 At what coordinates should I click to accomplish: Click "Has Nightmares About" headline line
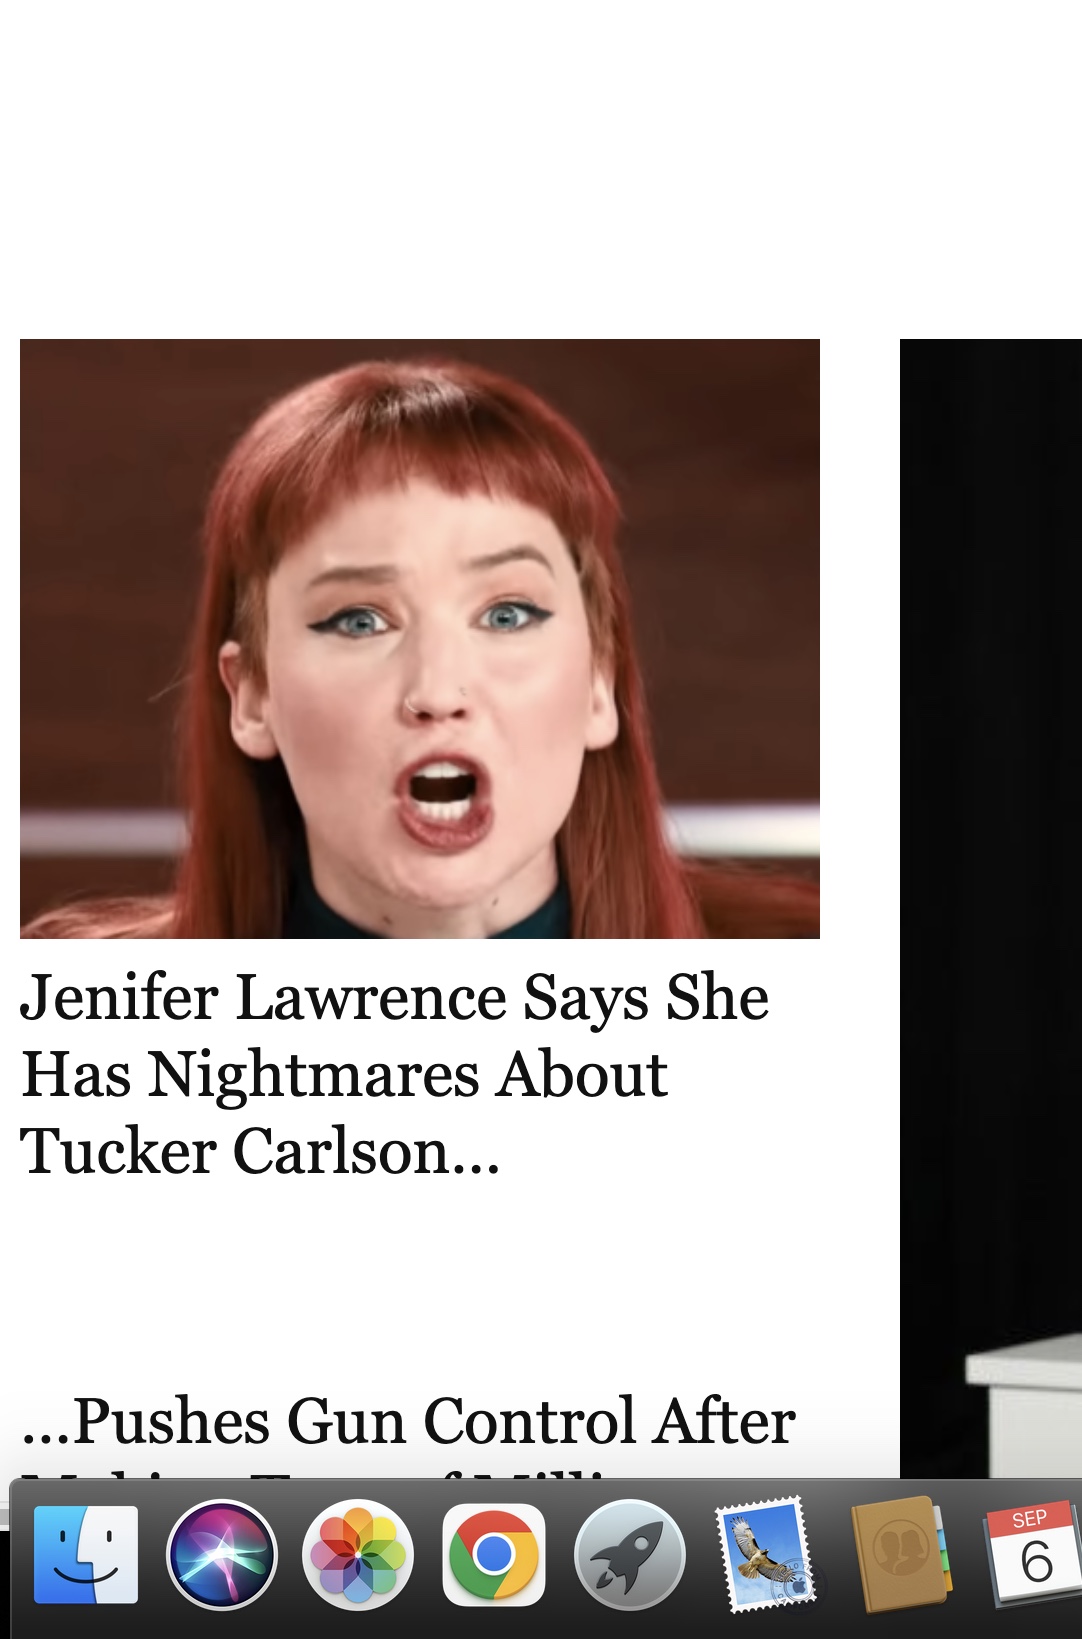344,1075
